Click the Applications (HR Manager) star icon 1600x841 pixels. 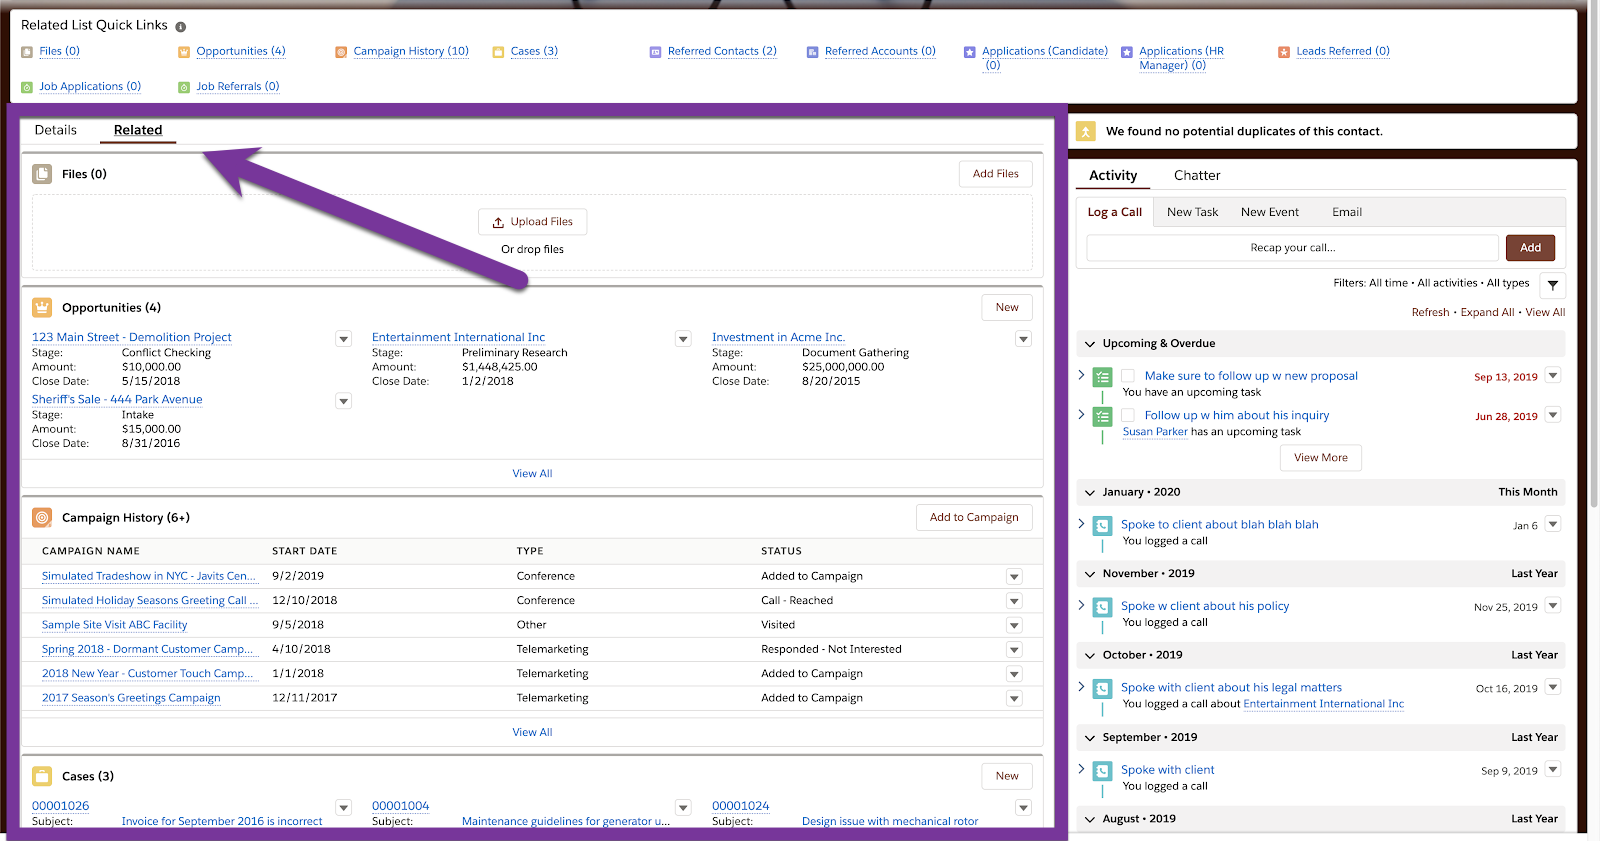(x=1127, y=52)
